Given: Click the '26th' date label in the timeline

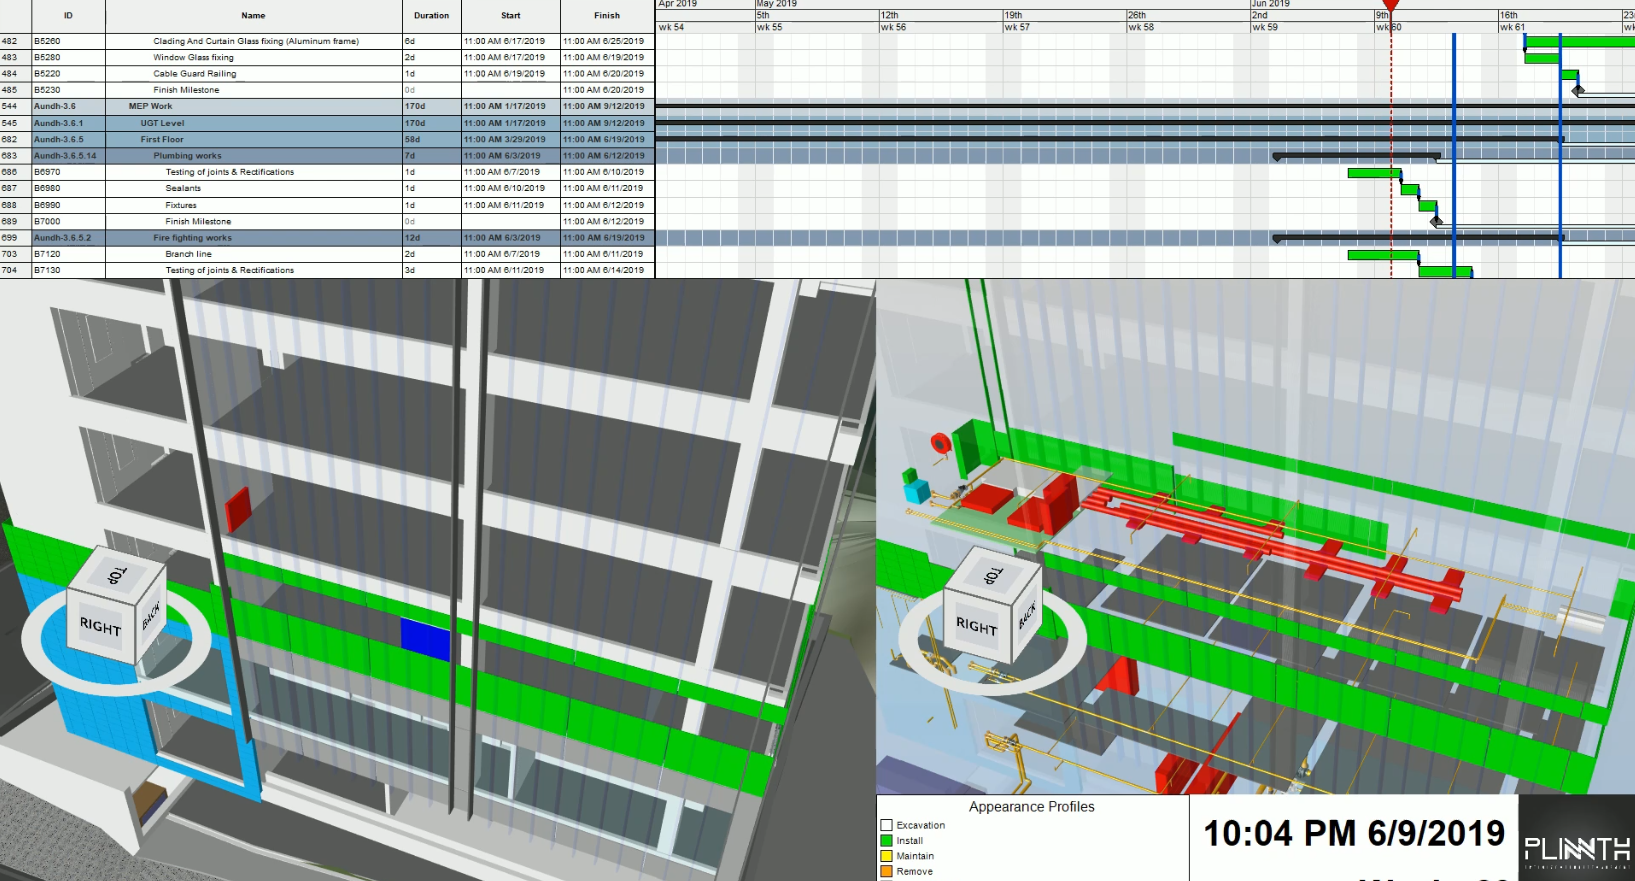Looking at the screenshot, I should (1137, 15).
